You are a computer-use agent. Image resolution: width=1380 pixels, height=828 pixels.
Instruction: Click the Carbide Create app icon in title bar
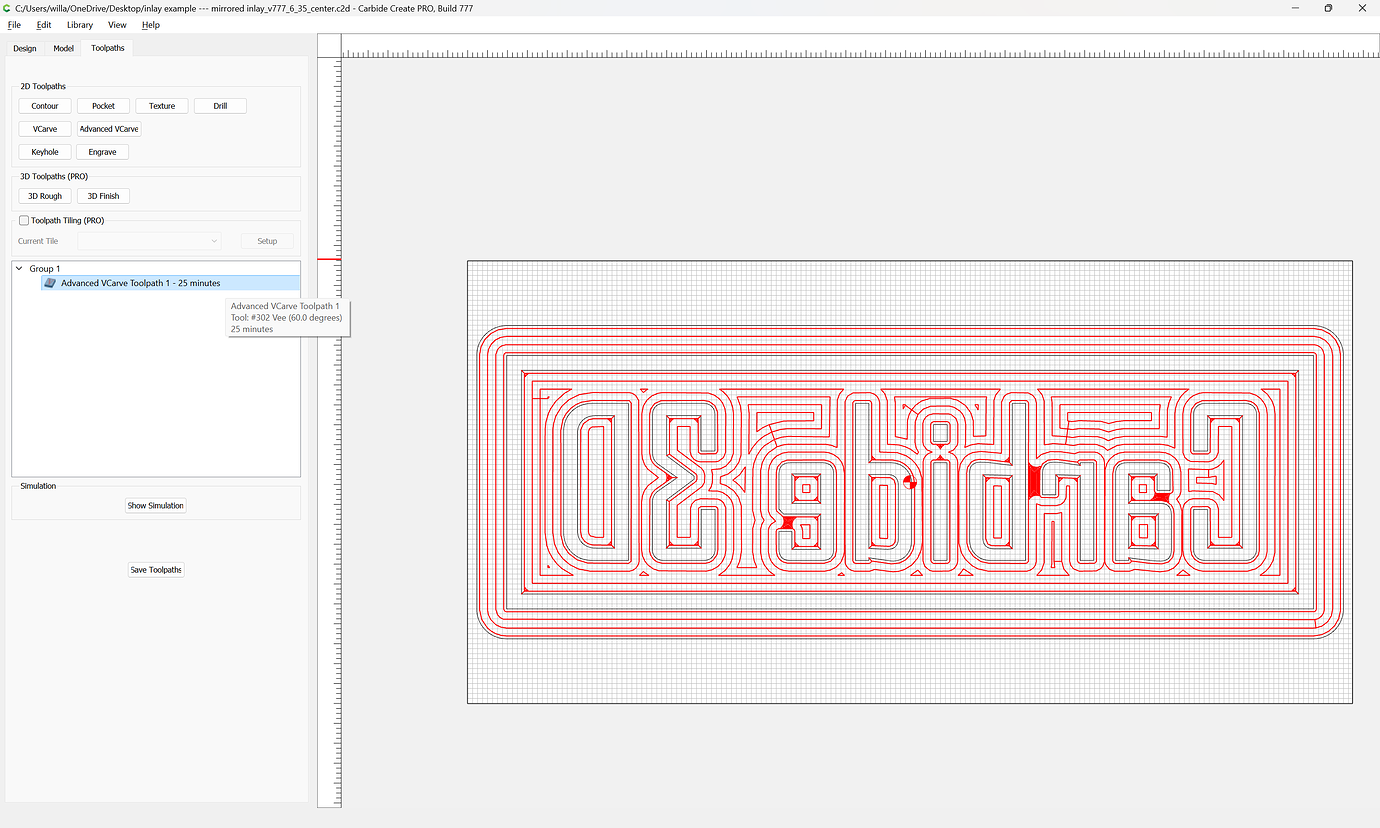point(8,8)
